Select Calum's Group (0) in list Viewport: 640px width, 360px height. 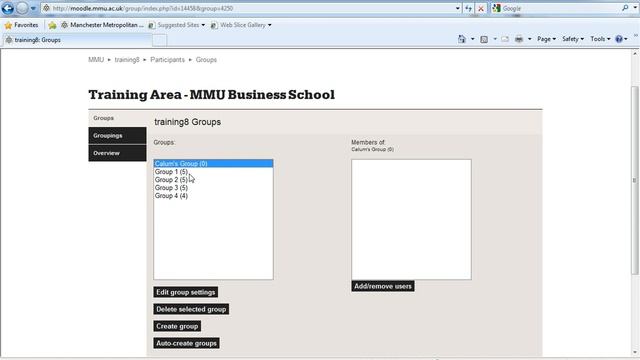[213, 163]
